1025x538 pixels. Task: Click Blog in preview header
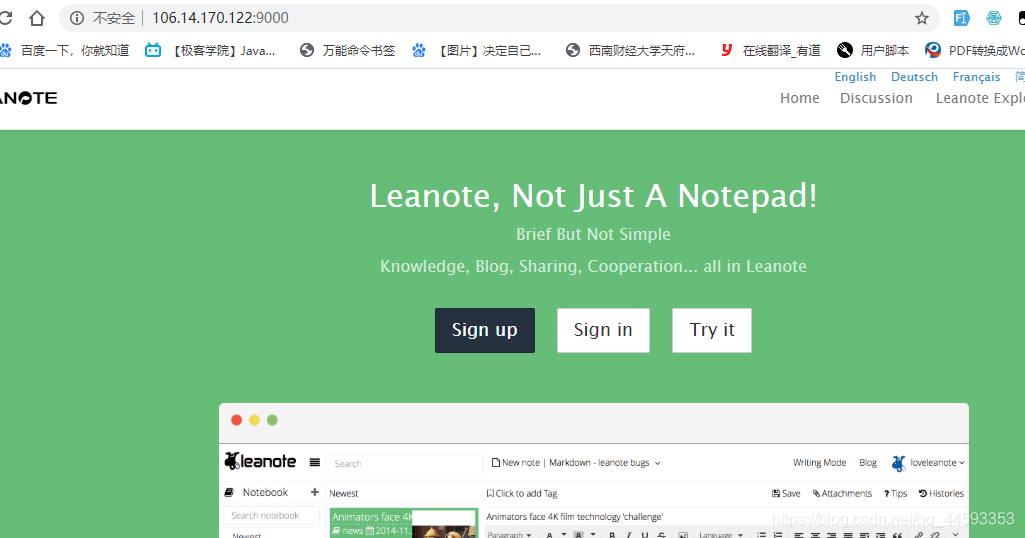[868, 462]
